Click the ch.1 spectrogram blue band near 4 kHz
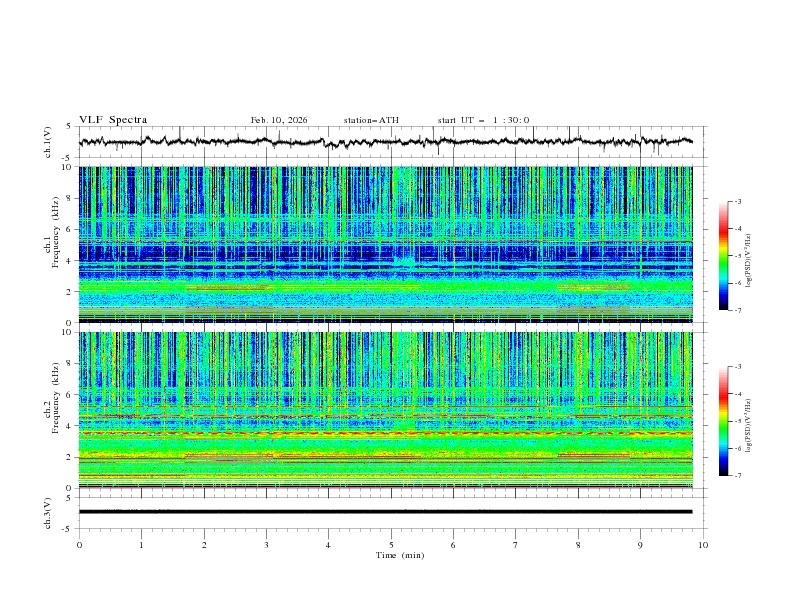792x612 pixels. click(x=300, y=254)
